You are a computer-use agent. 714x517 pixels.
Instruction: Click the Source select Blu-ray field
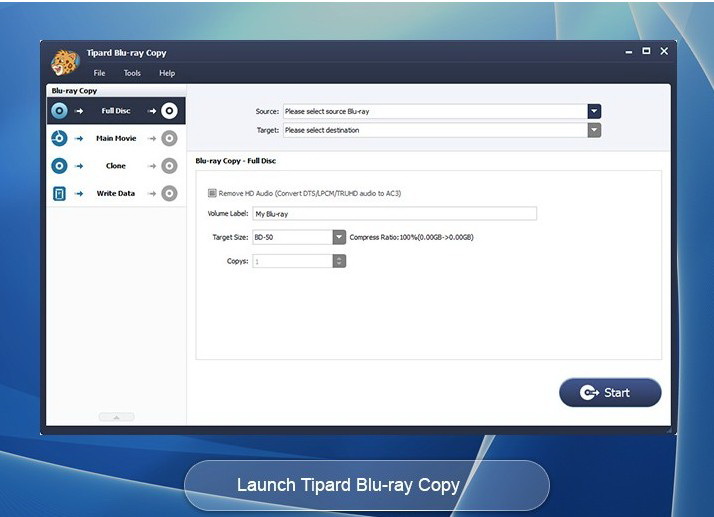435,111
